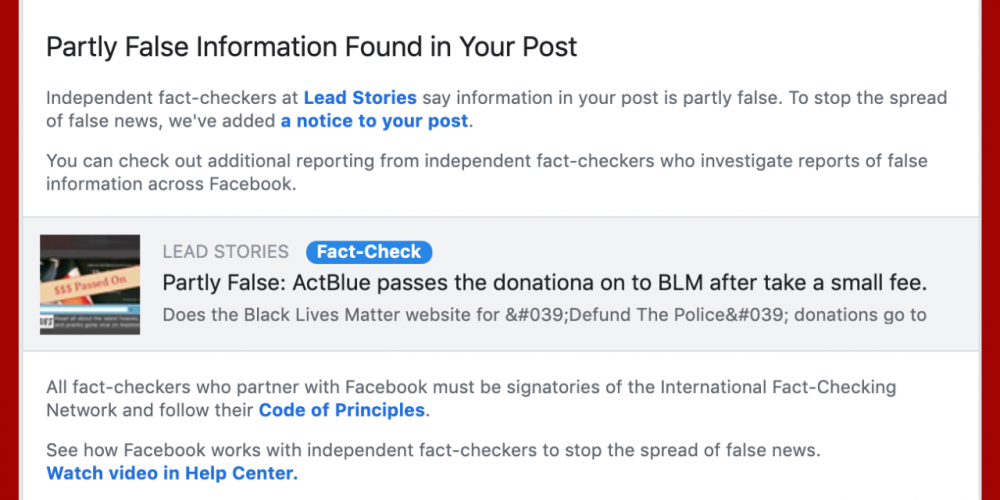Click Watch video in Help Center

point(172,473)
